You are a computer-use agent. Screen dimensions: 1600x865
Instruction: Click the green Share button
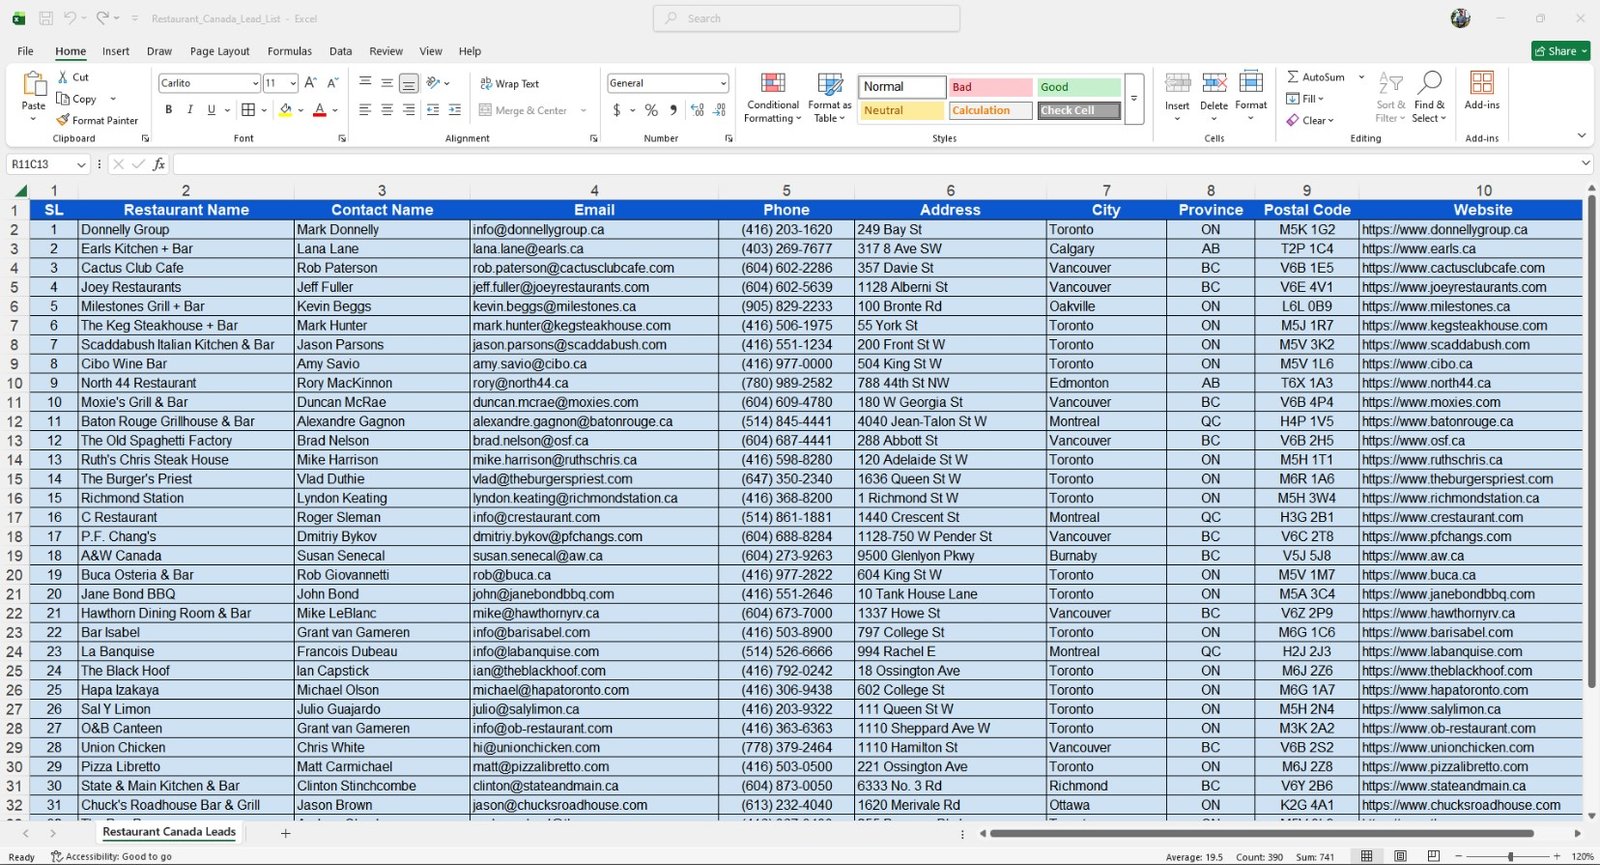(1560, 51)
